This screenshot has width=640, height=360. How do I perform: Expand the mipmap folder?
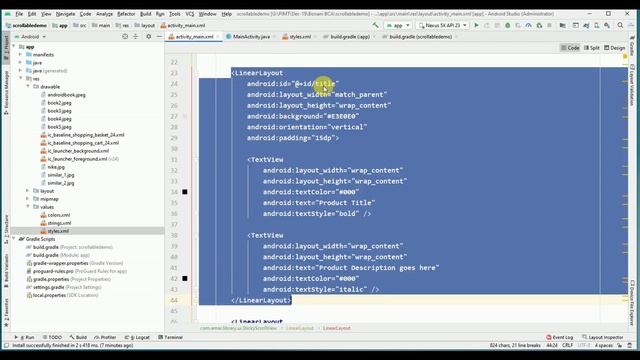click(x=28, y=199)
